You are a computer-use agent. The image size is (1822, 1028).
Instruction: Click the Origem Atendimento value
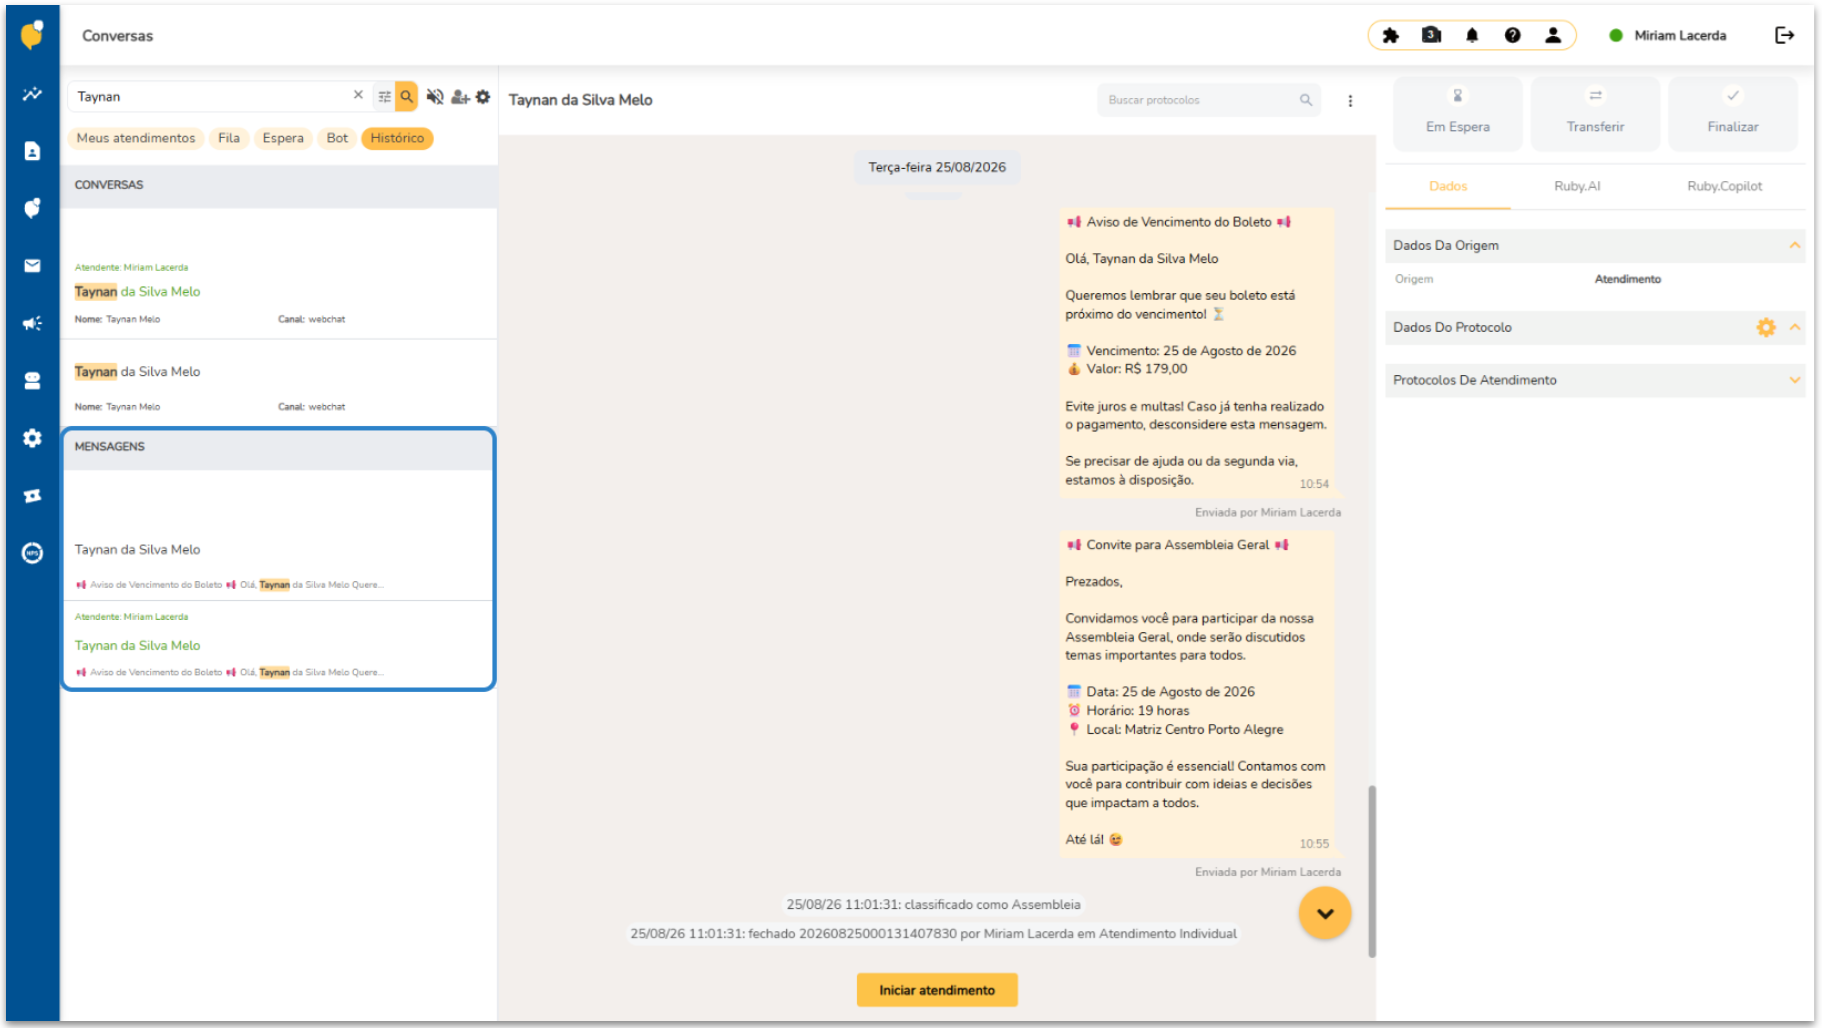(x=1627, y=279)
